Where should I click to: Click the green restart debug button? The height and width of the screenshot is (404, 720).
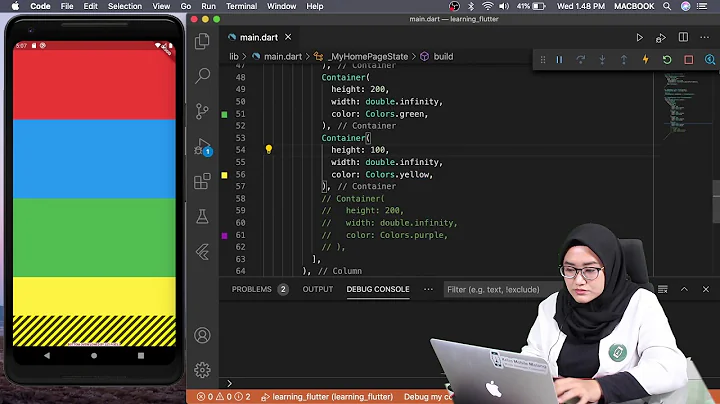tap(667, 60)
